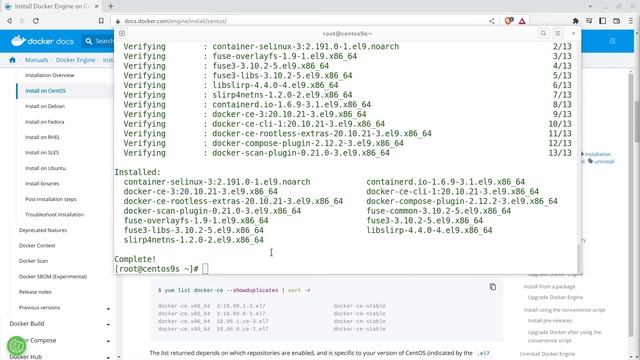The image size is (640, 360).
Task: Open Post-installation steps page
Action: (51, 199)
